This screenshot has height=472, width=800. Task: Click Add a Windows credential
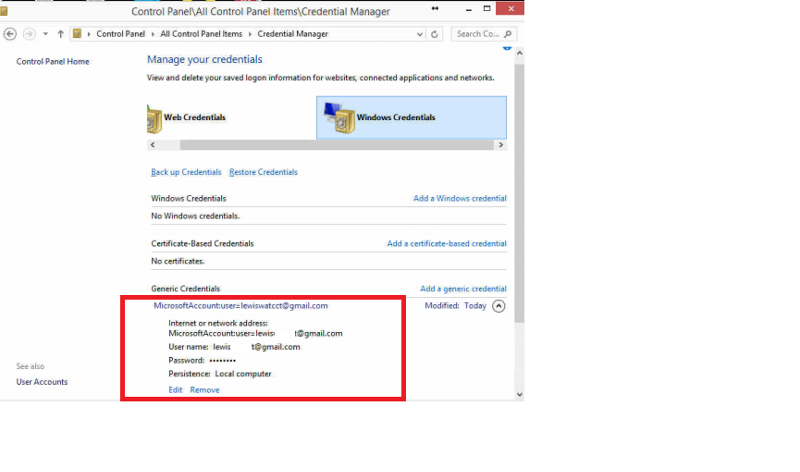(460, 198)
